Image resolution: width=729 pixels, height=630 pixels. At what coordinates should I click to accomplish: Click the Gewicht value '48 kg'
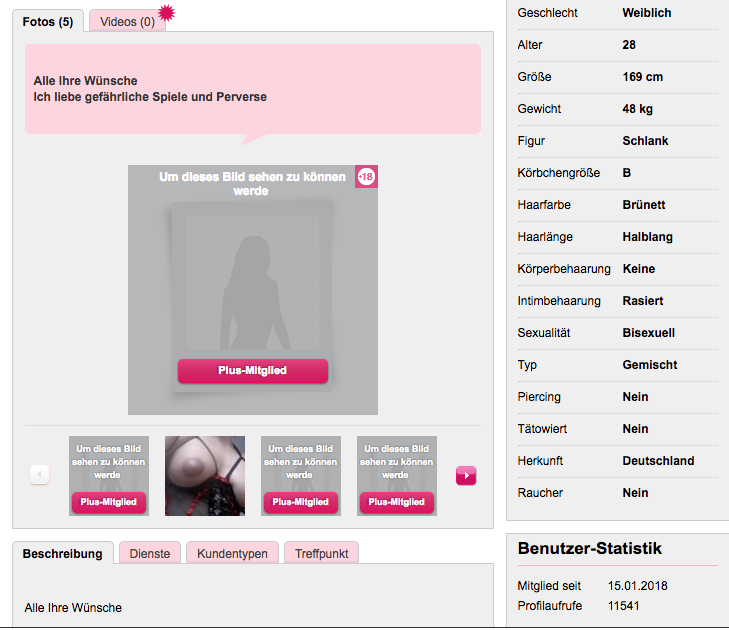pos(637,109)
